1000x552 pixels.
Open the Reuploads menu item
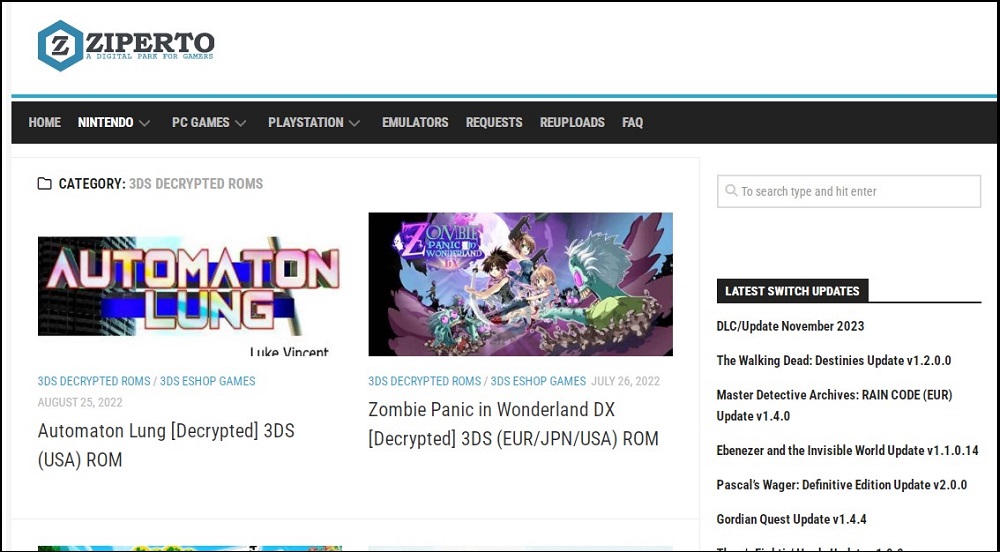click(572, 122)
